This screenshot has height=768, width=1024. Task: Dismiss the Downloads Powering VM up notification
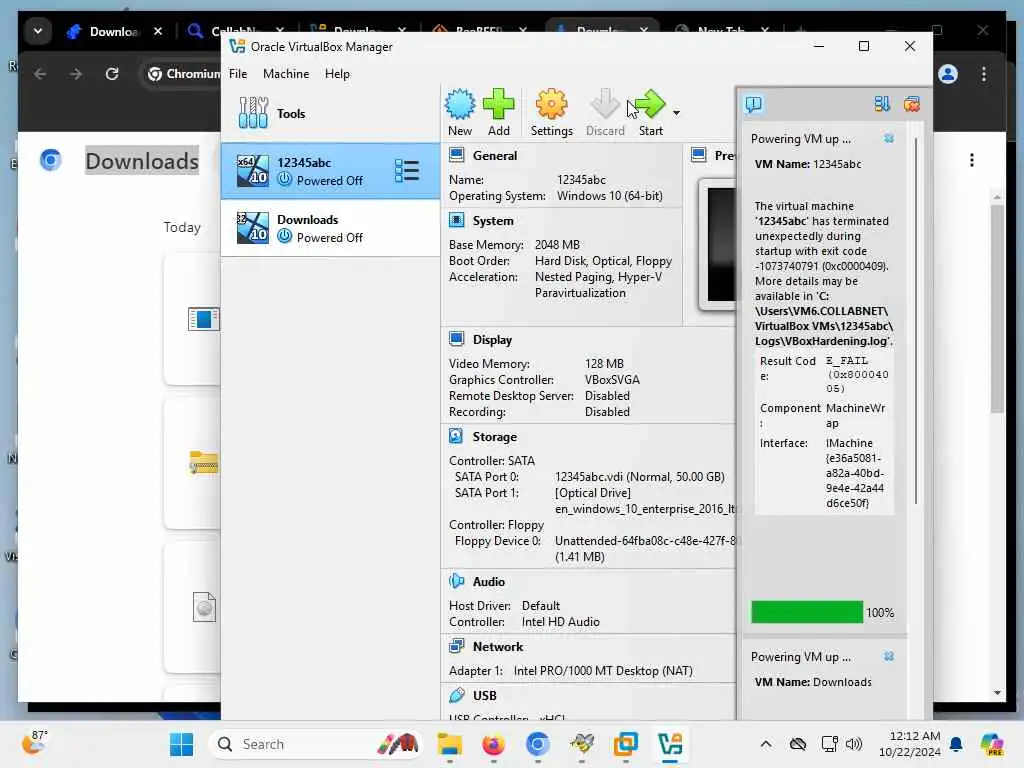point(889,656)
